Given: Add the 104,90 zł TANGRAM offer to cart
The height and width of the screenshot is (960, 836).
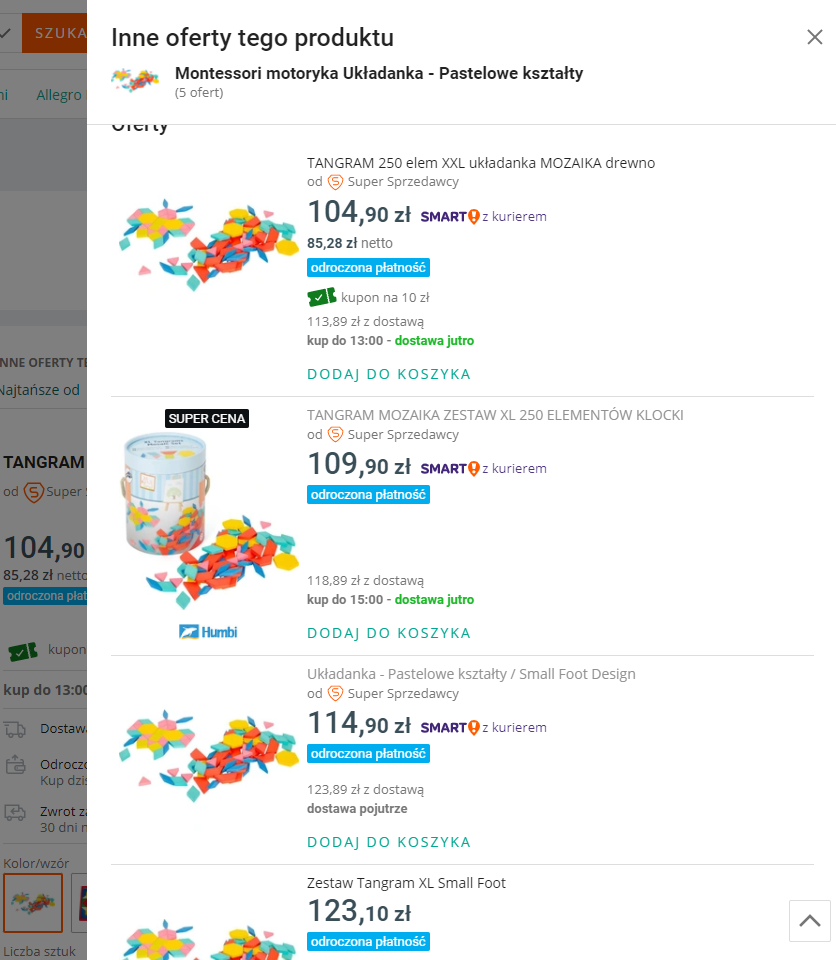Looking at the screenshot, I should click(388, 374).
